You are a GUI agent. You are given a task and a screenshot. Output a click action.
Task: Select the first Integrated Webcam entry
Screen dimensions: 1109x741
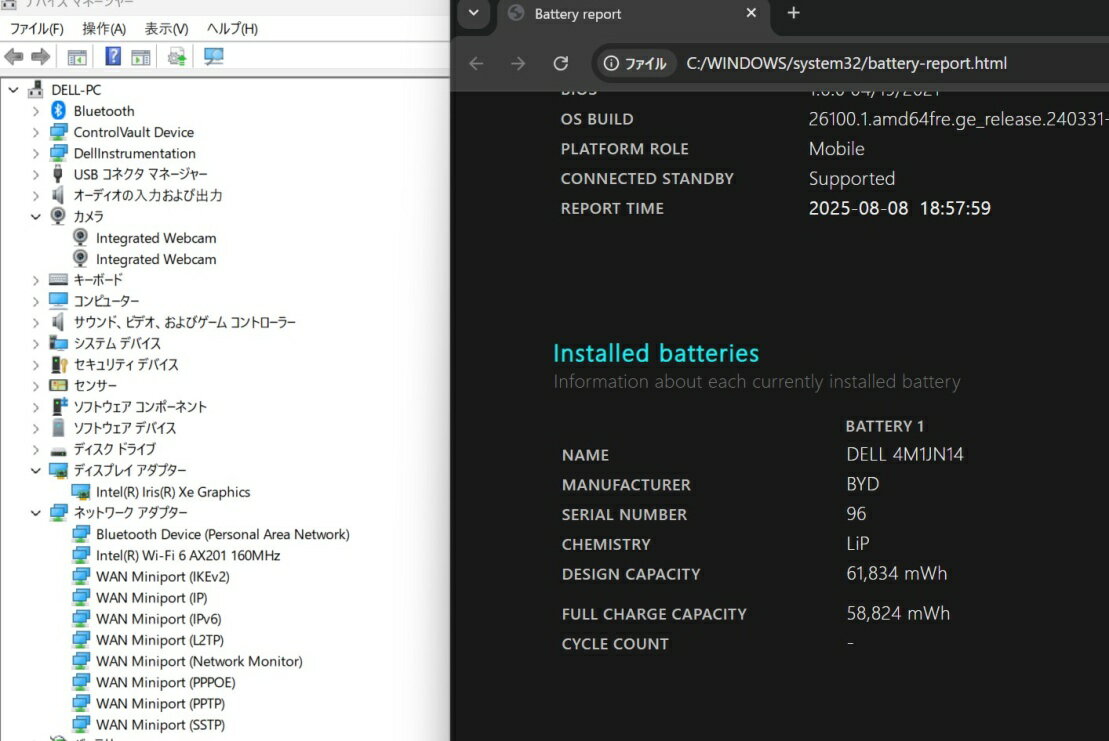click(155, 238)
